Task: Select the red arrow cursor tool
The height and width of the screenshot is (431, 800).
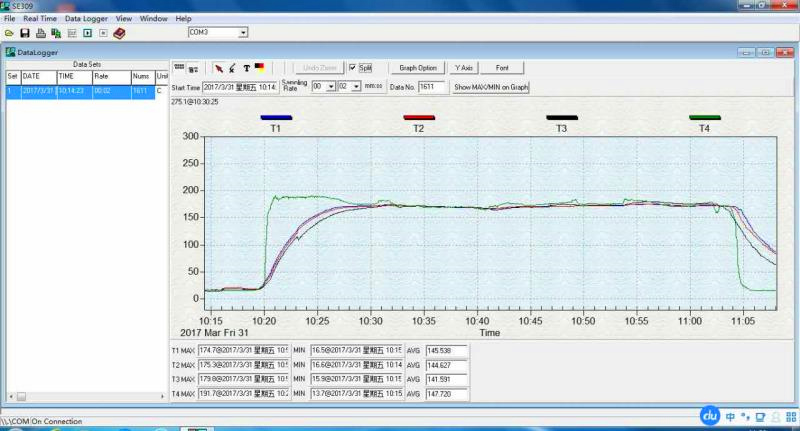Action: click(x=218, y=68)
